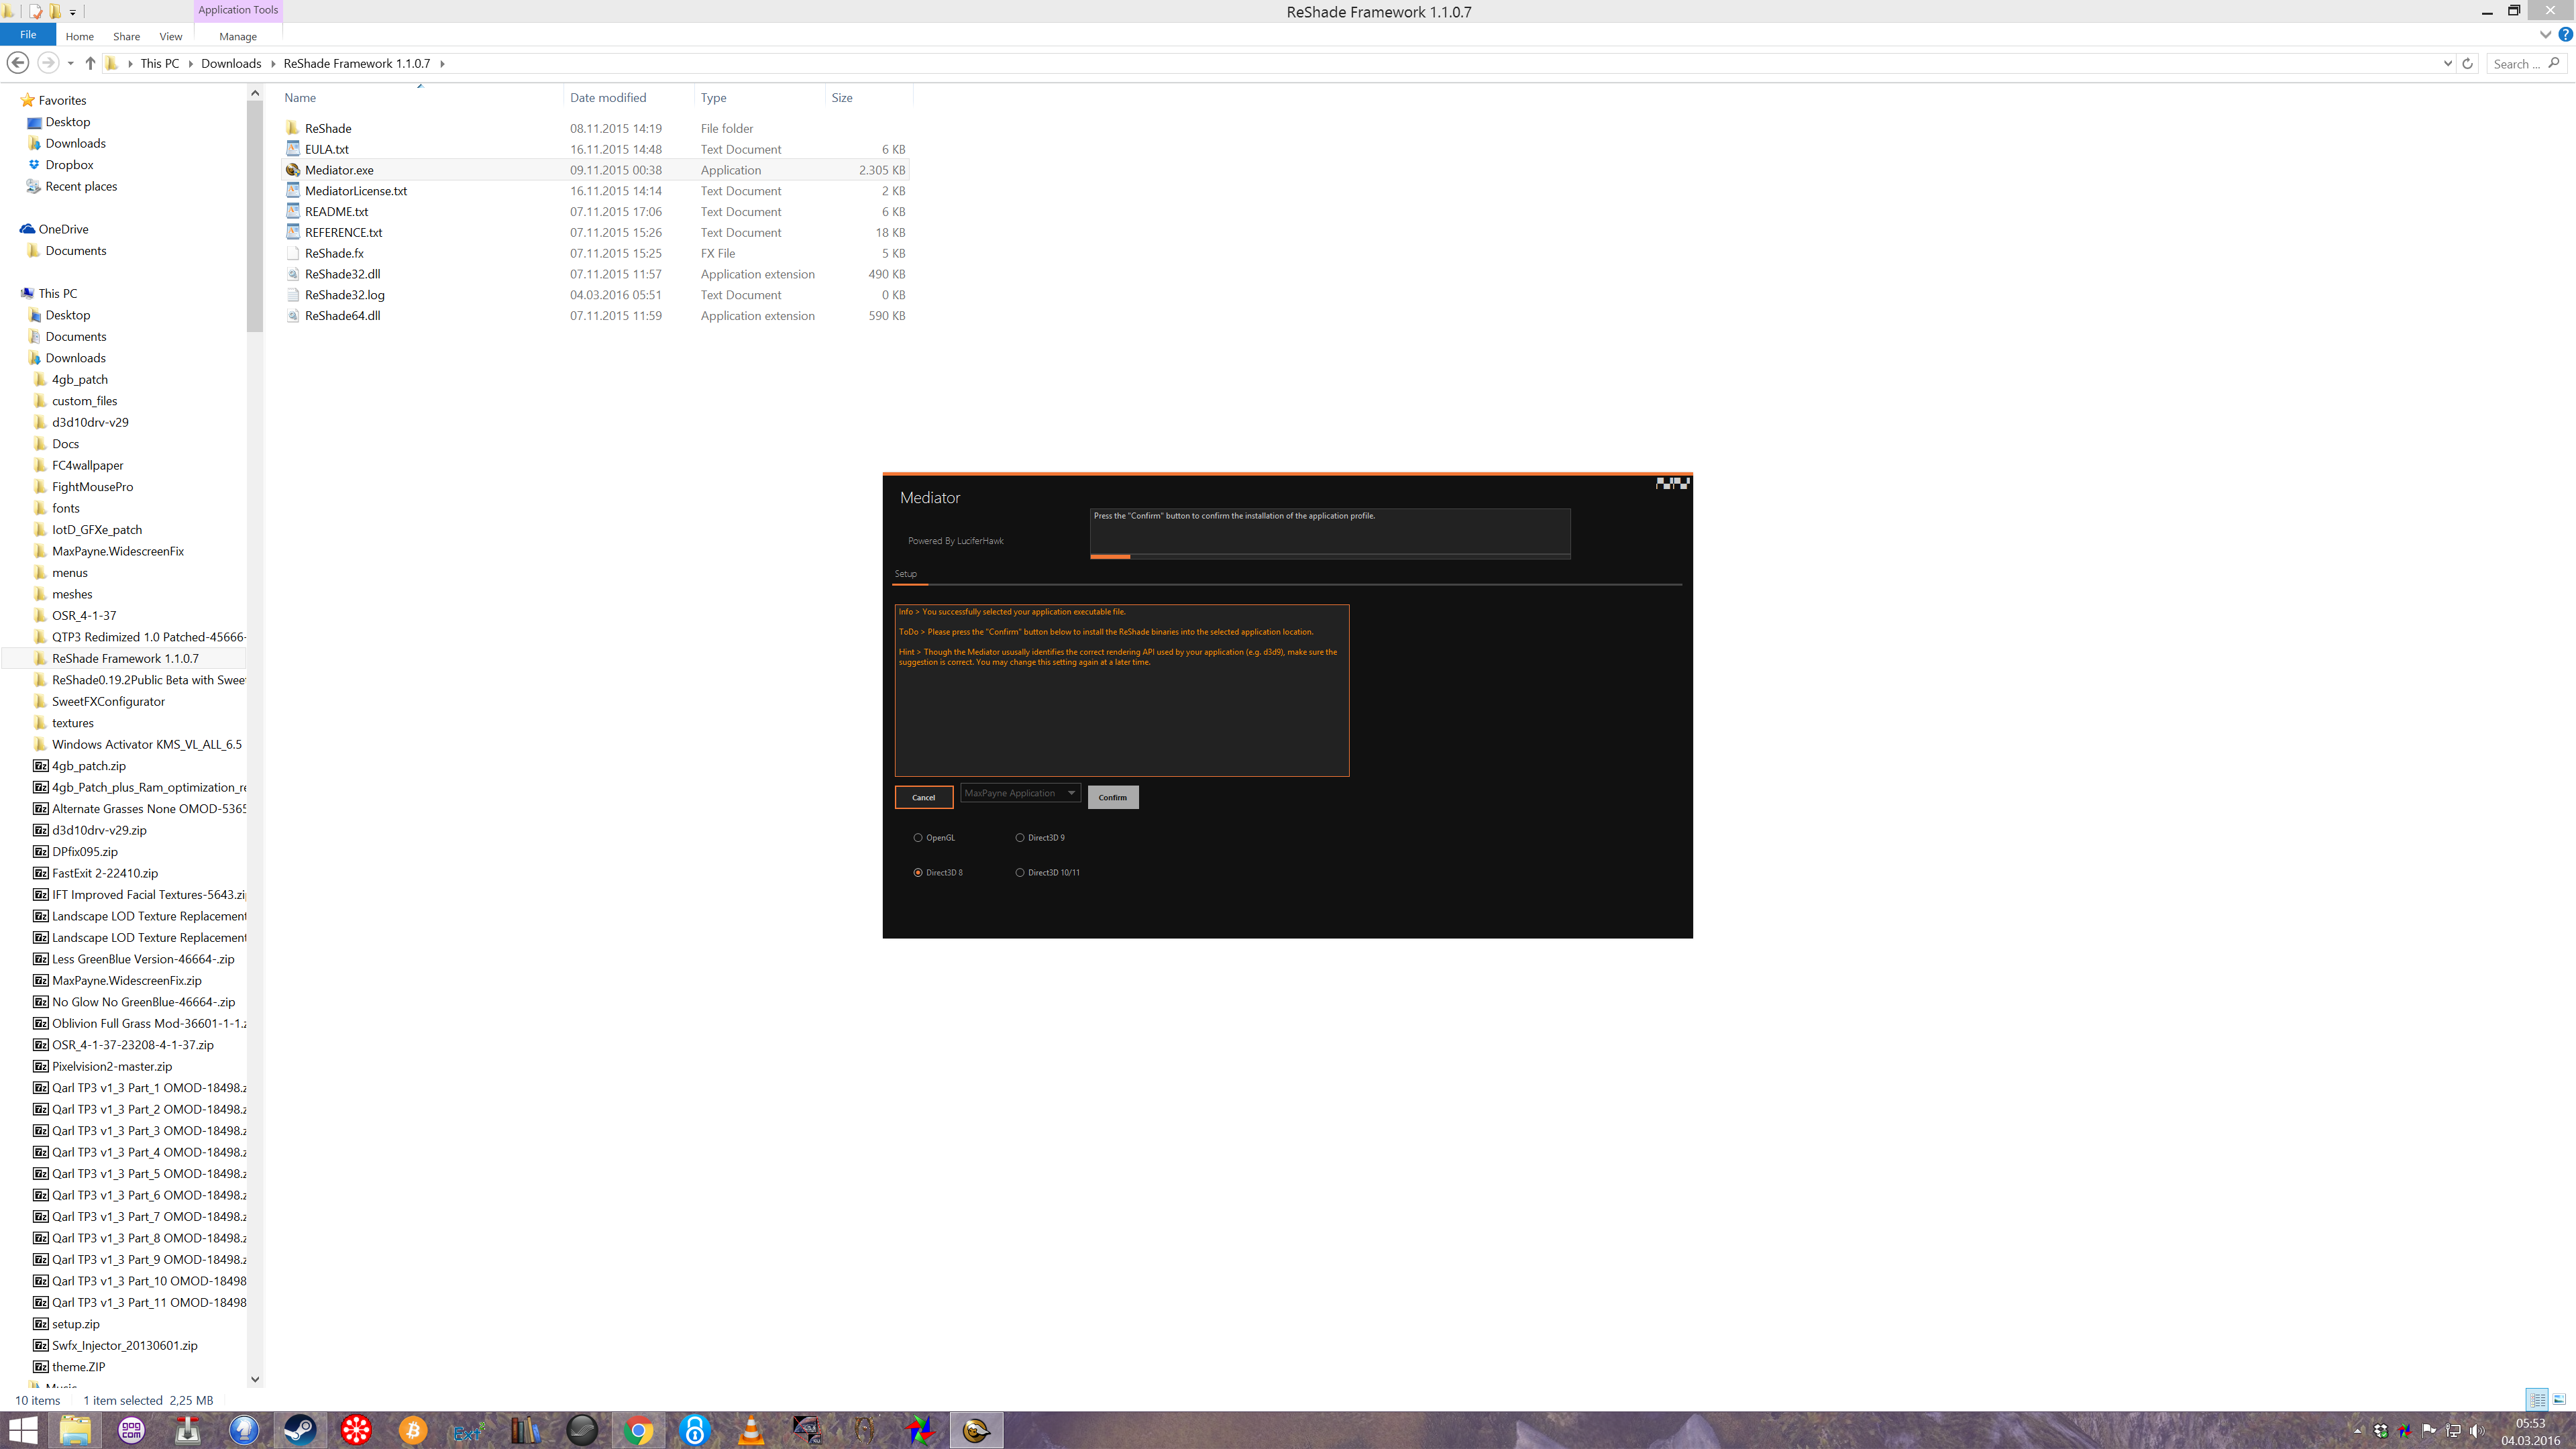This screenshot has height=1449, width=2576.
Task: Switch to Mediator Setup tab
Action: tap(905, 574)
